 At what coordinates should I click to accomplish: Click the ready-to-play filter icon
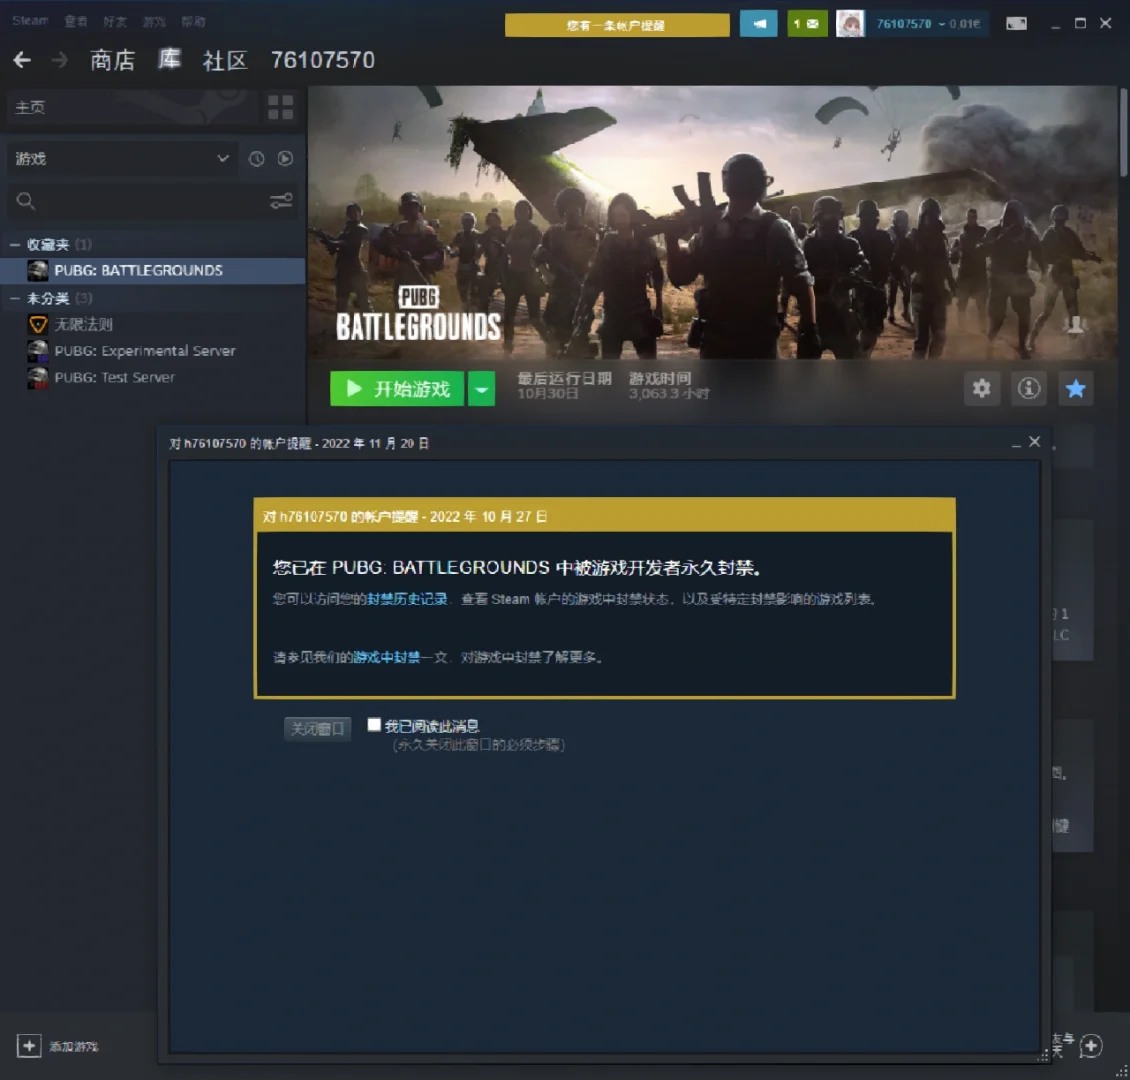click(285, 159)
